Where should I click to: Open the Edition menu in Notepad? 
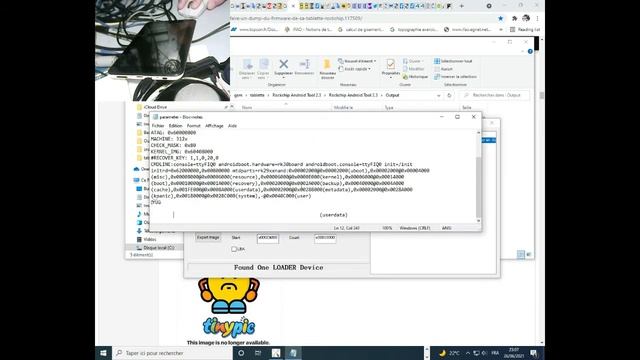pyautogui.click(x=175, y=126)
